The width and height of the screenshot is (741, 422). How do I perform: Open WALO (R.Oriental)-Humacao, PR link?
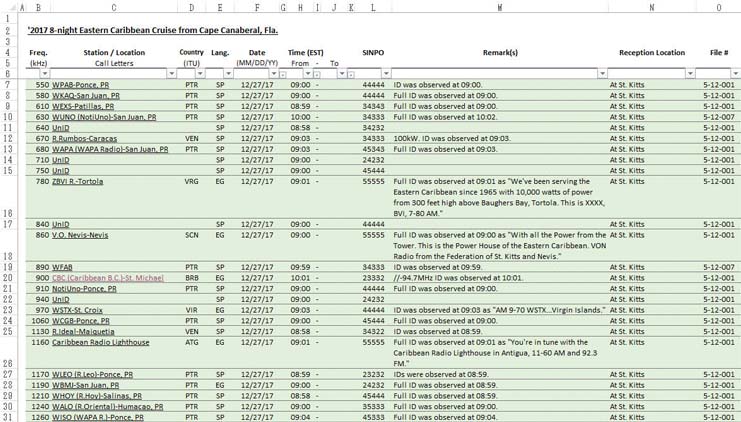click(x=107, y=407)
